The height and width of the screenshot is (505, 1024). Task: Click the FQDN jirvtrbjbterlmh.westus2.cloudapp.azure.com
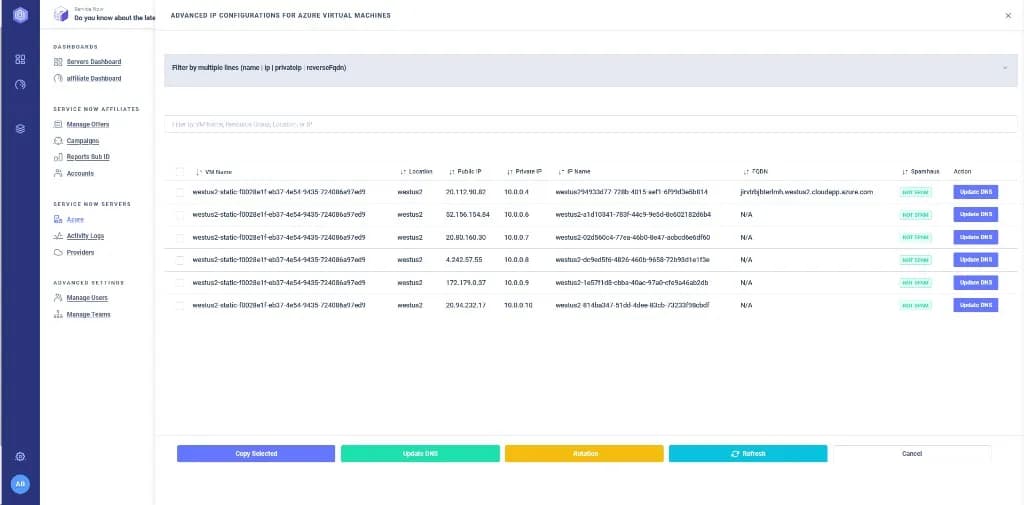coord(807,192)
